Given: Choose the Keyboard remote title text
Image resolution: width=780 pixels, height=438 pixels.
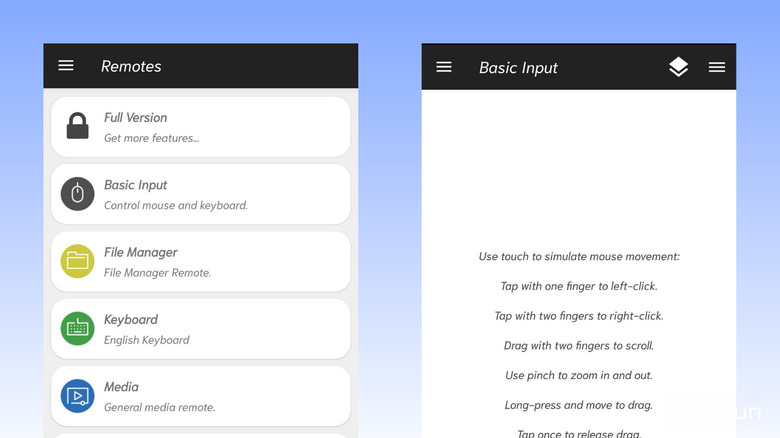Looking at the screenshot, I should [x=131, y=319].
